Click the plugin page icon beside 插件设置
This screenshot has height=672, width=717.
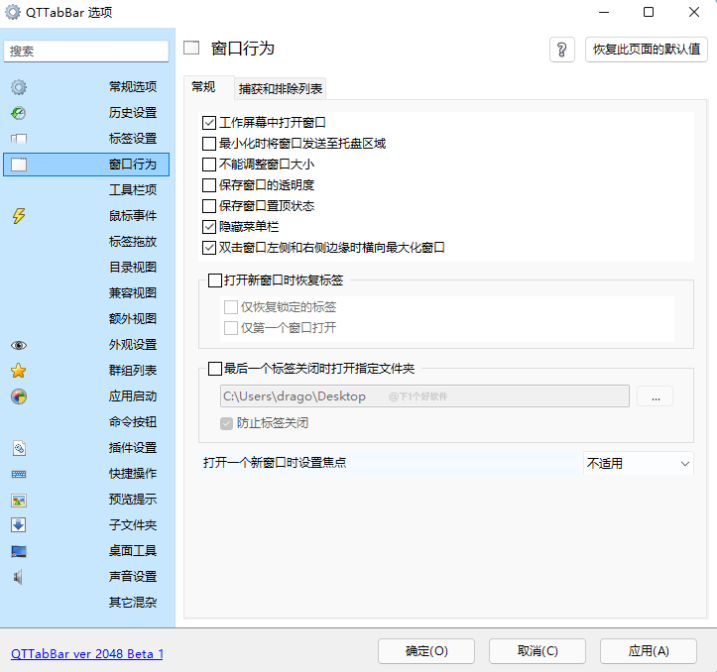[19, 448]
